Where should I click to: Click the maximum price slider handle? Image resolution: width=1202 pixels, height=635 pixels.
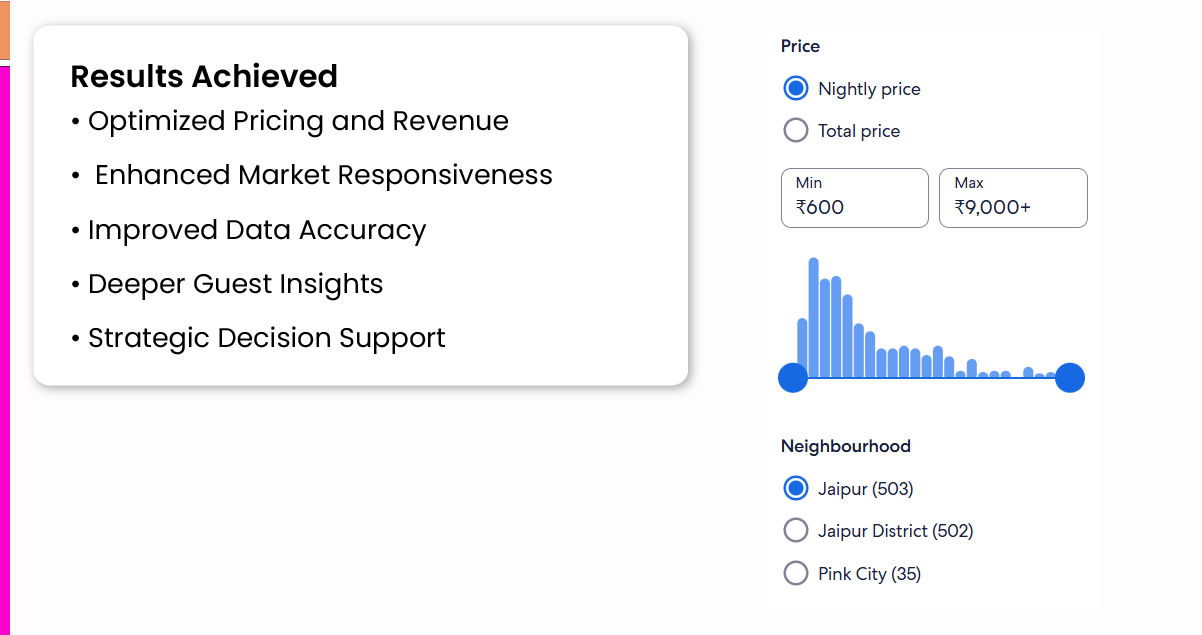coord(1069,378)
